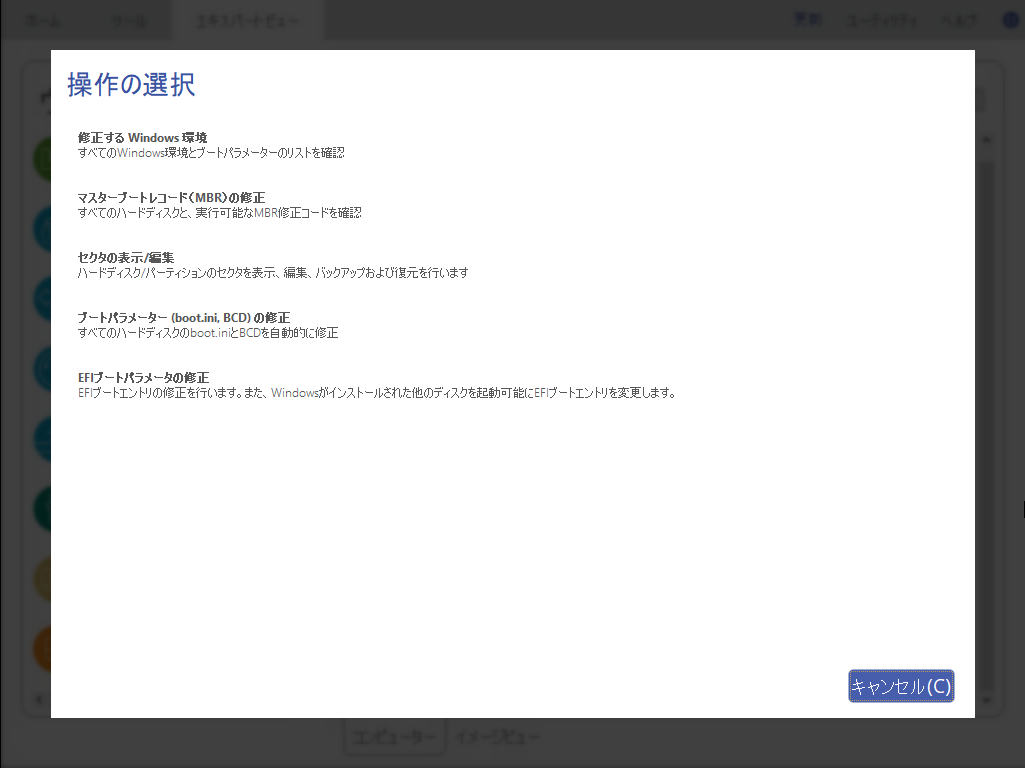Open the ユーティリティ menu

click(x=882, y=20)
